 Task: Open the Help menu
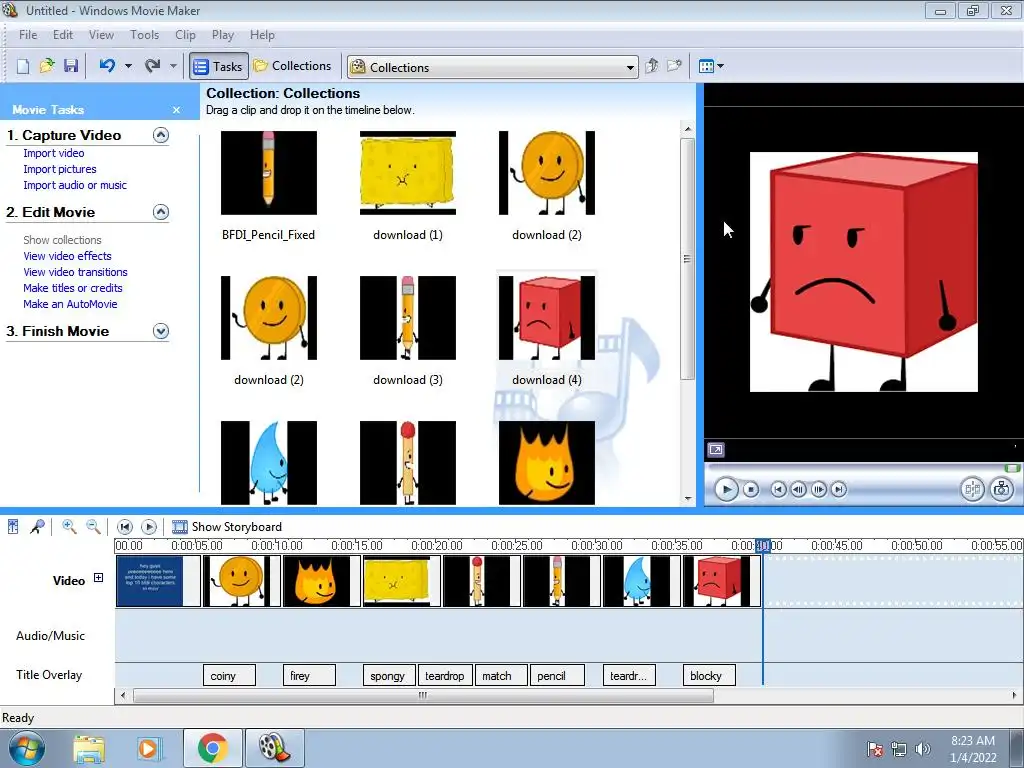click(x=262, y=35)
